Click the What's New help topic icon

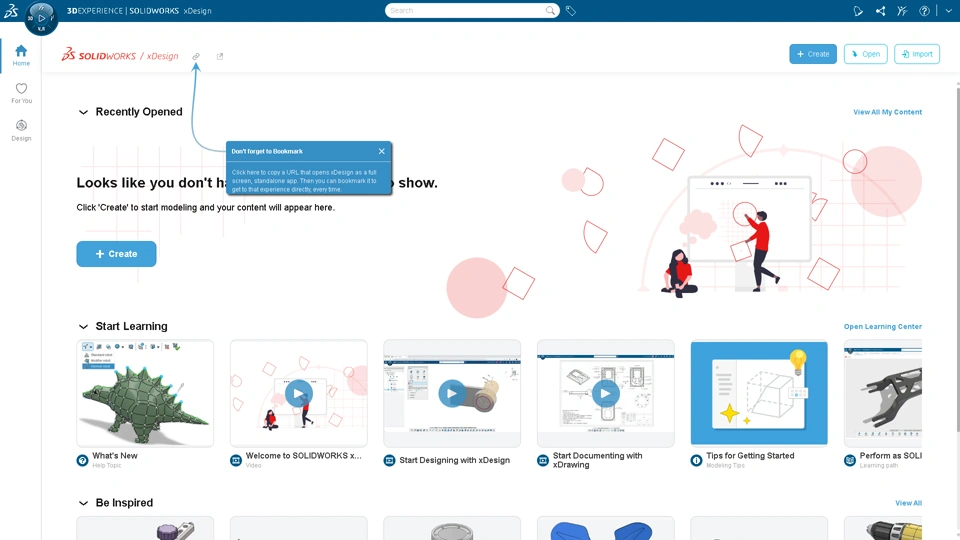click(x=82, y=460)
